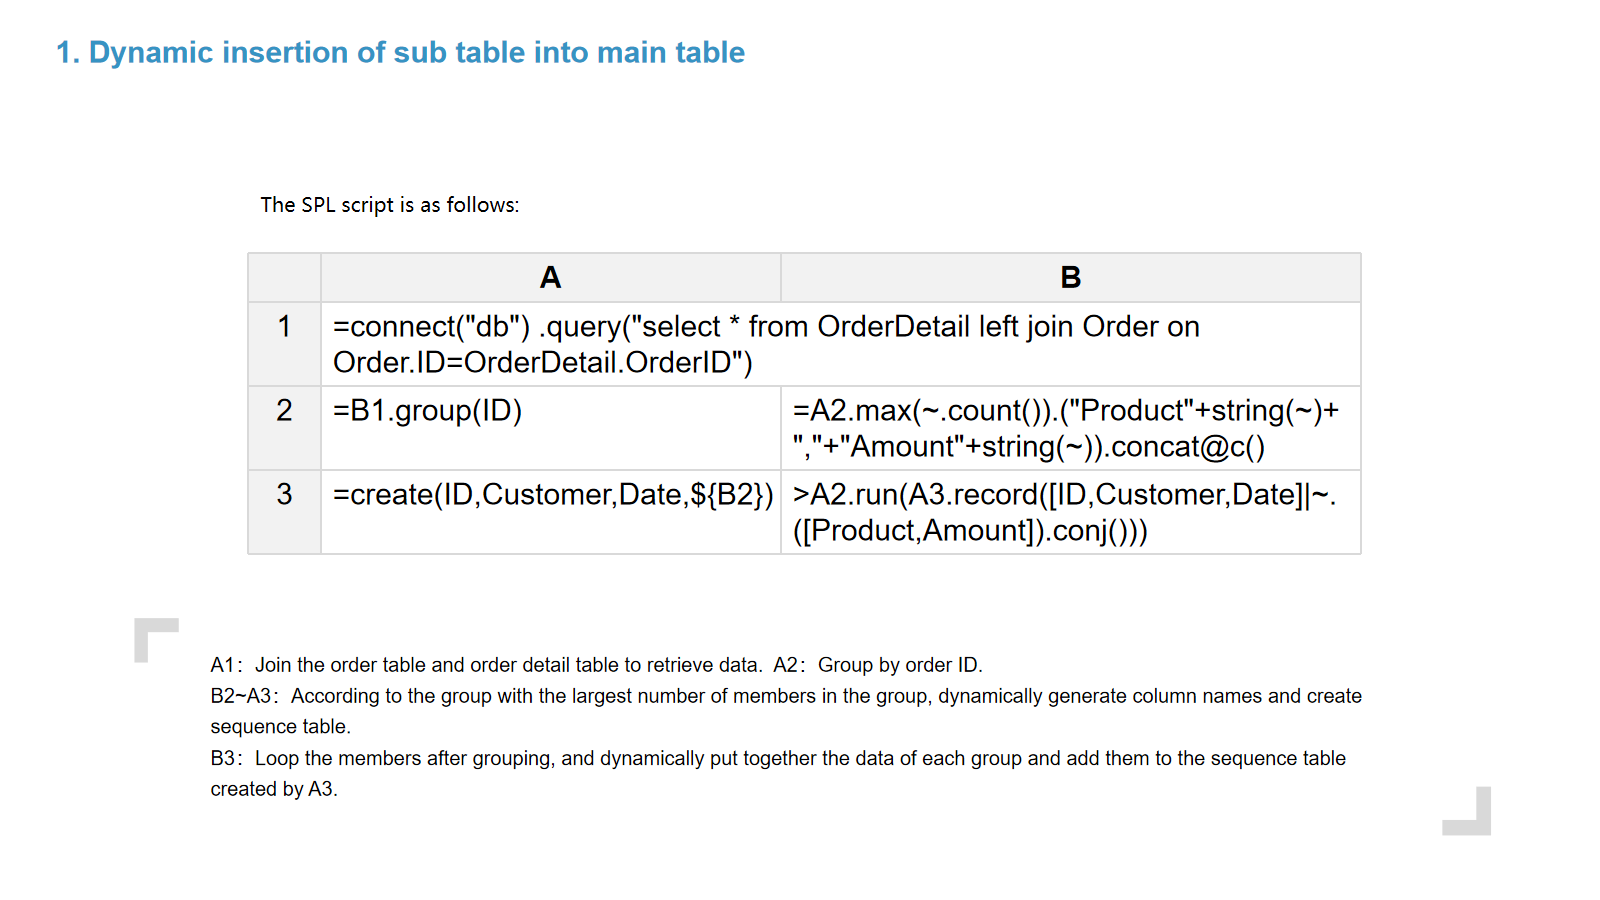1600x900 pixels.
Task: Select column header B in the table
Action: pos(1070,277)
